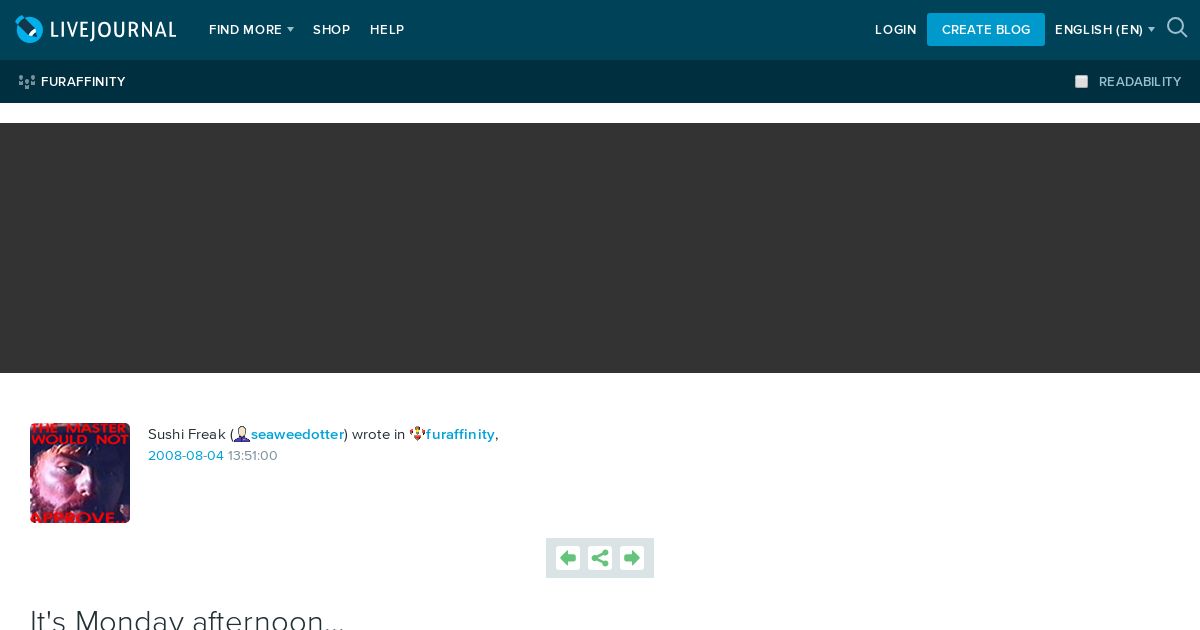Click the Readability label text
Image resolution: width=1200 pixels, height=630 pixels.
point(1140,82)
